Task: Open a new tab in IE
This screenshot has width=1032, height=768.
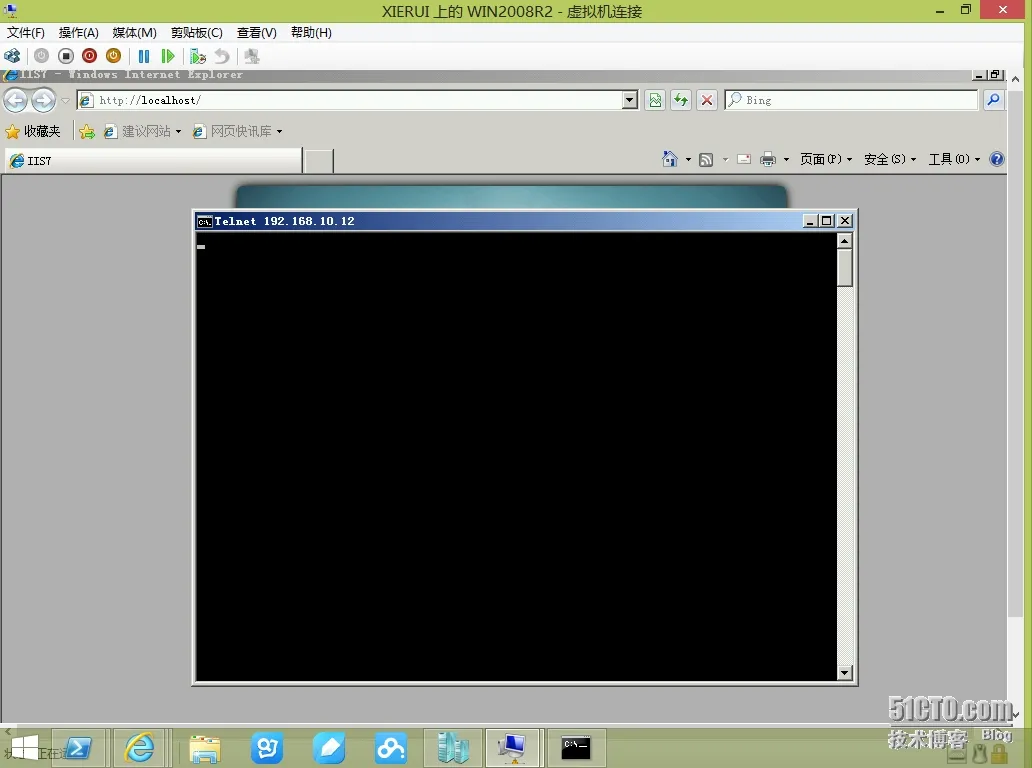Action: (319, 161)
